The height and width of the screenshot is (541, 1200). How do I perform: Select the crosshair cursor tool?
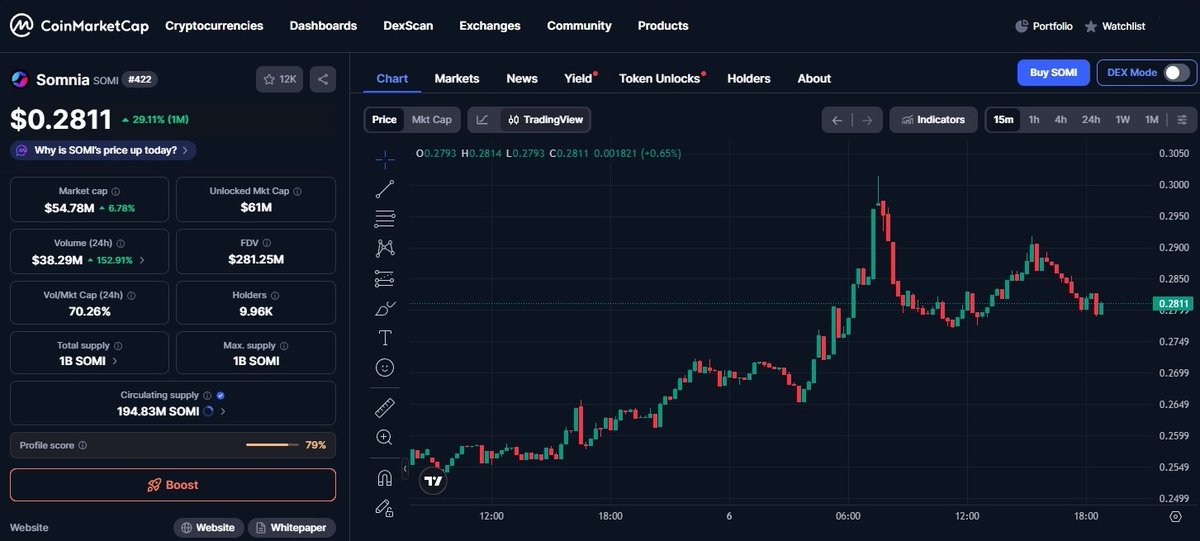tap(385, 159)
